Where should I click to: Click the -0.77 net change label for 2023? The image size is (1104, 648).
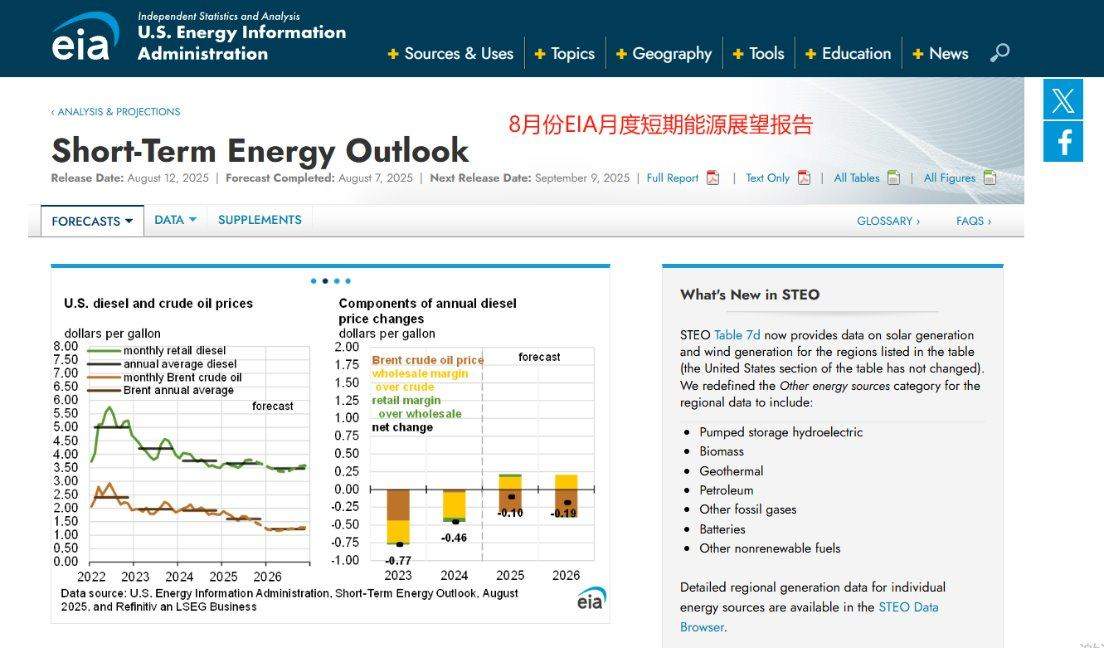tap(399, 561)
